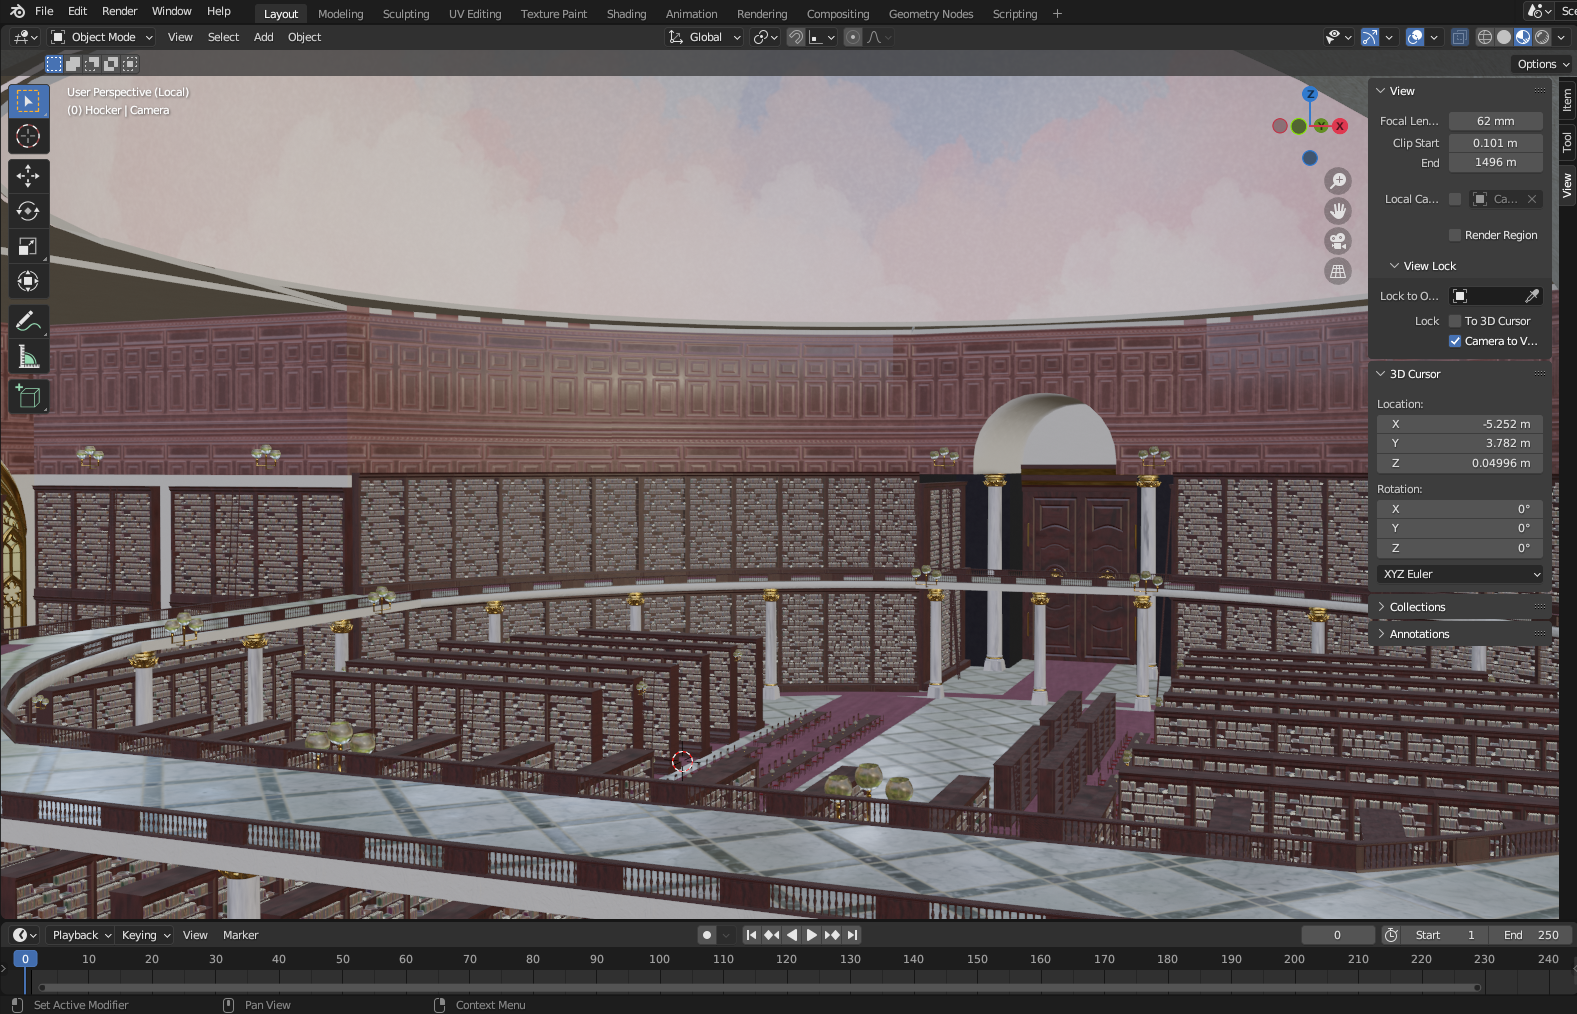Click the Focal Length 62 mm field
The height and width of the screenshot is (1014, 1577).
coord(1496,121)
